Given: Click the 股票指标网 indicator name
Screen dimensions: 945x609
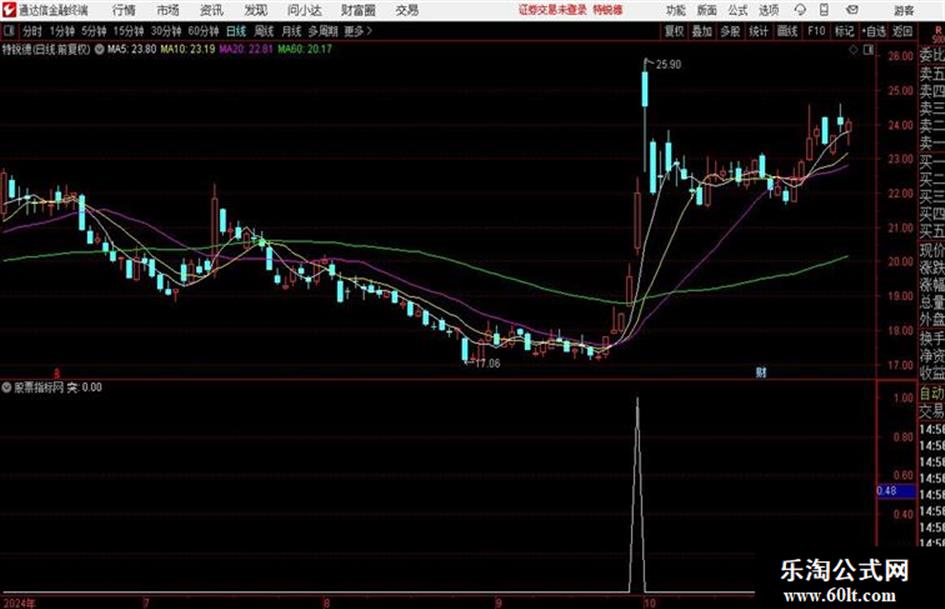Looking at the screenshot, I should 39,388.
